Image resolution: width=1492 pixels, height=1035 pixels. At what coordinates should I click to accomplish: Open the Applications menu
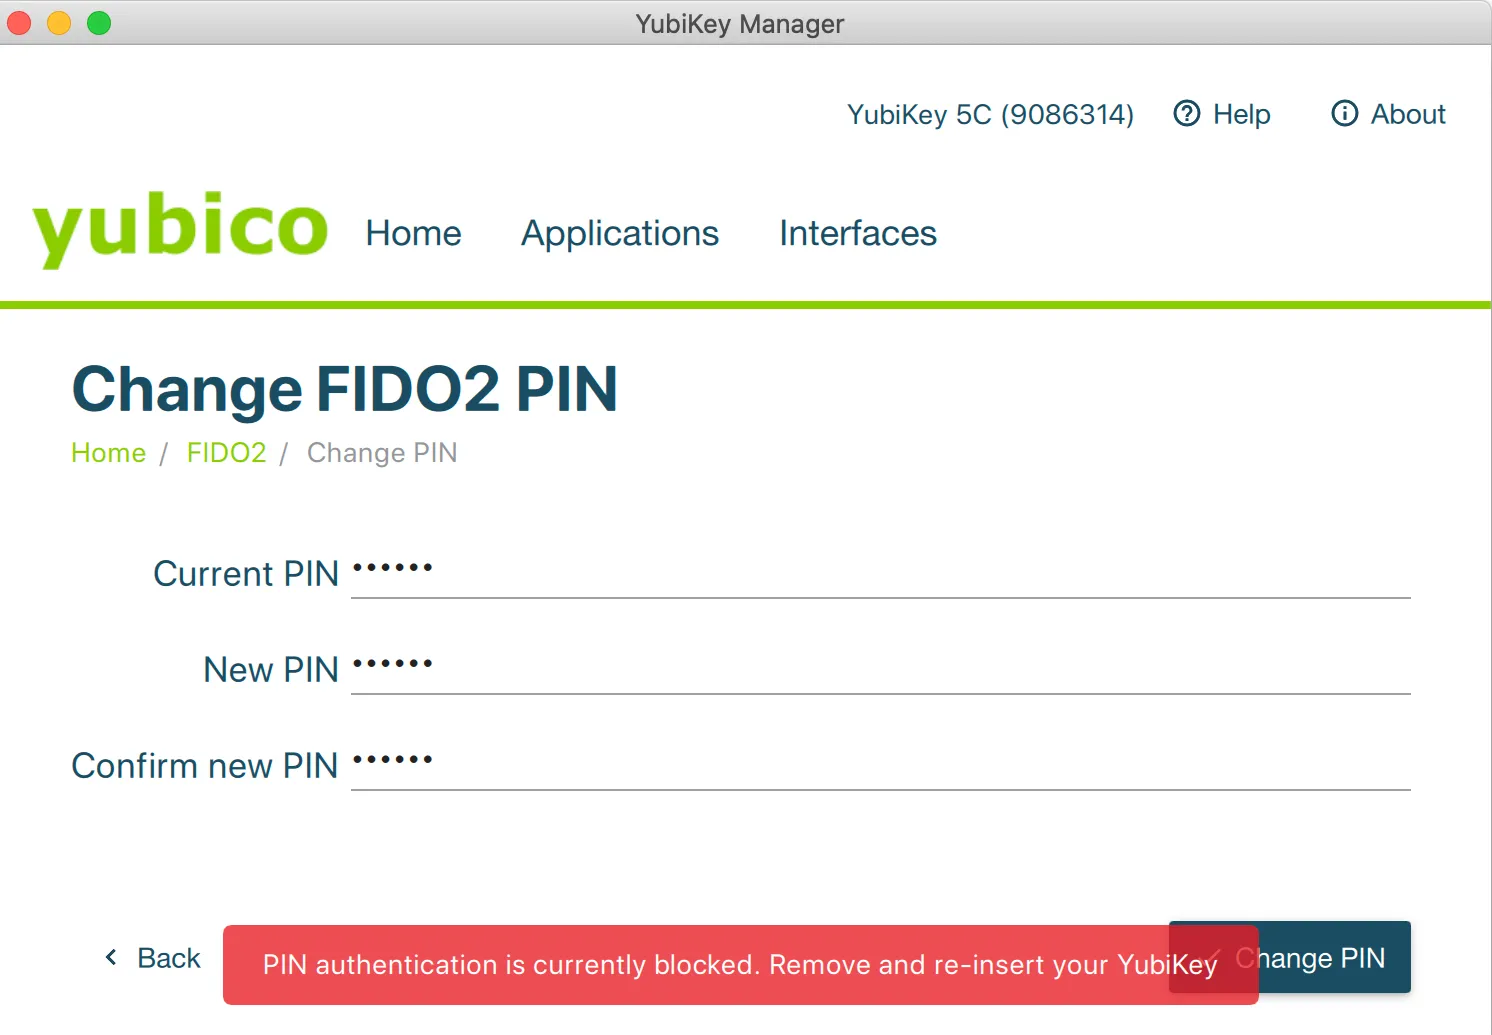pos(620,233)
